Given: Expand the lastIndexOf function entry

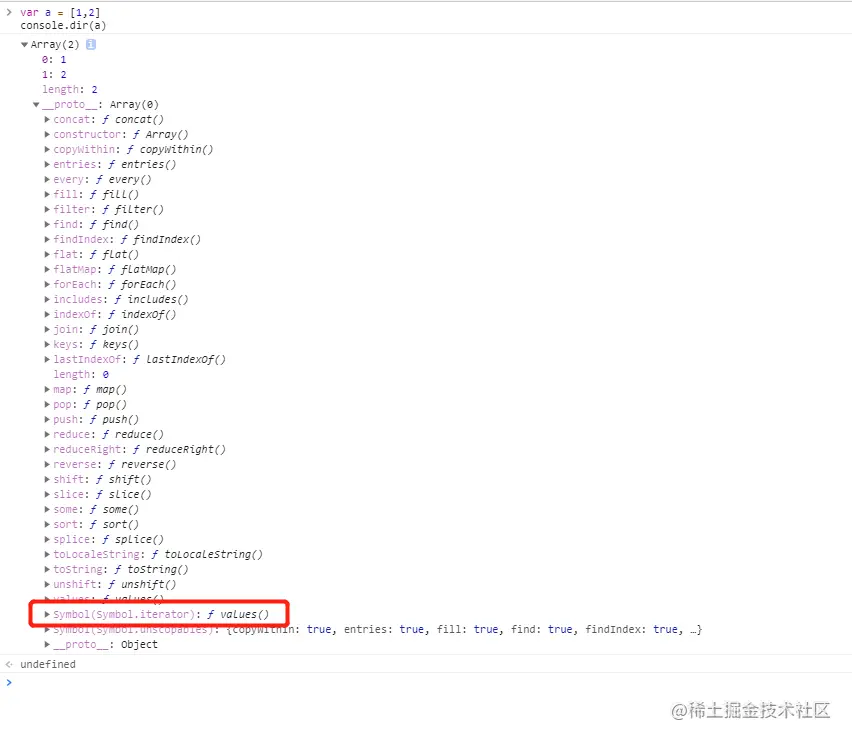Looking at the screenshot, I should (47, 359).
